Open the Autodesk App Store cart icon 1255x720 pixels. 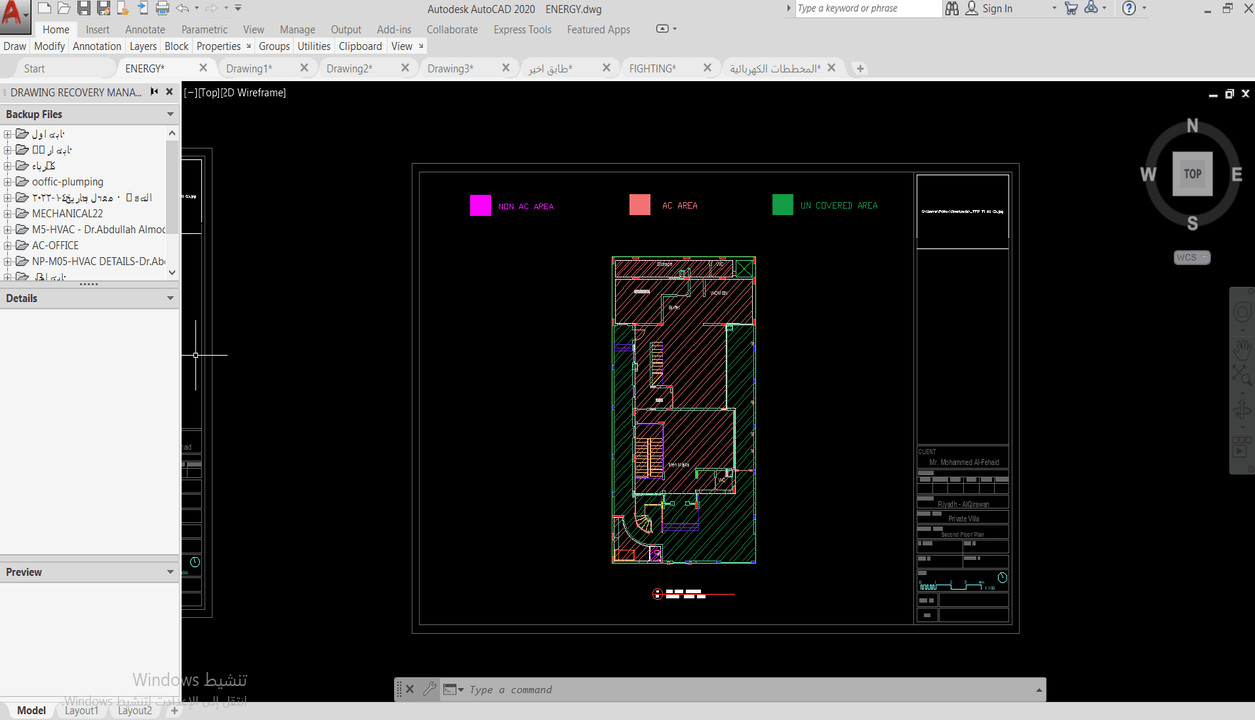[1071, 8]
